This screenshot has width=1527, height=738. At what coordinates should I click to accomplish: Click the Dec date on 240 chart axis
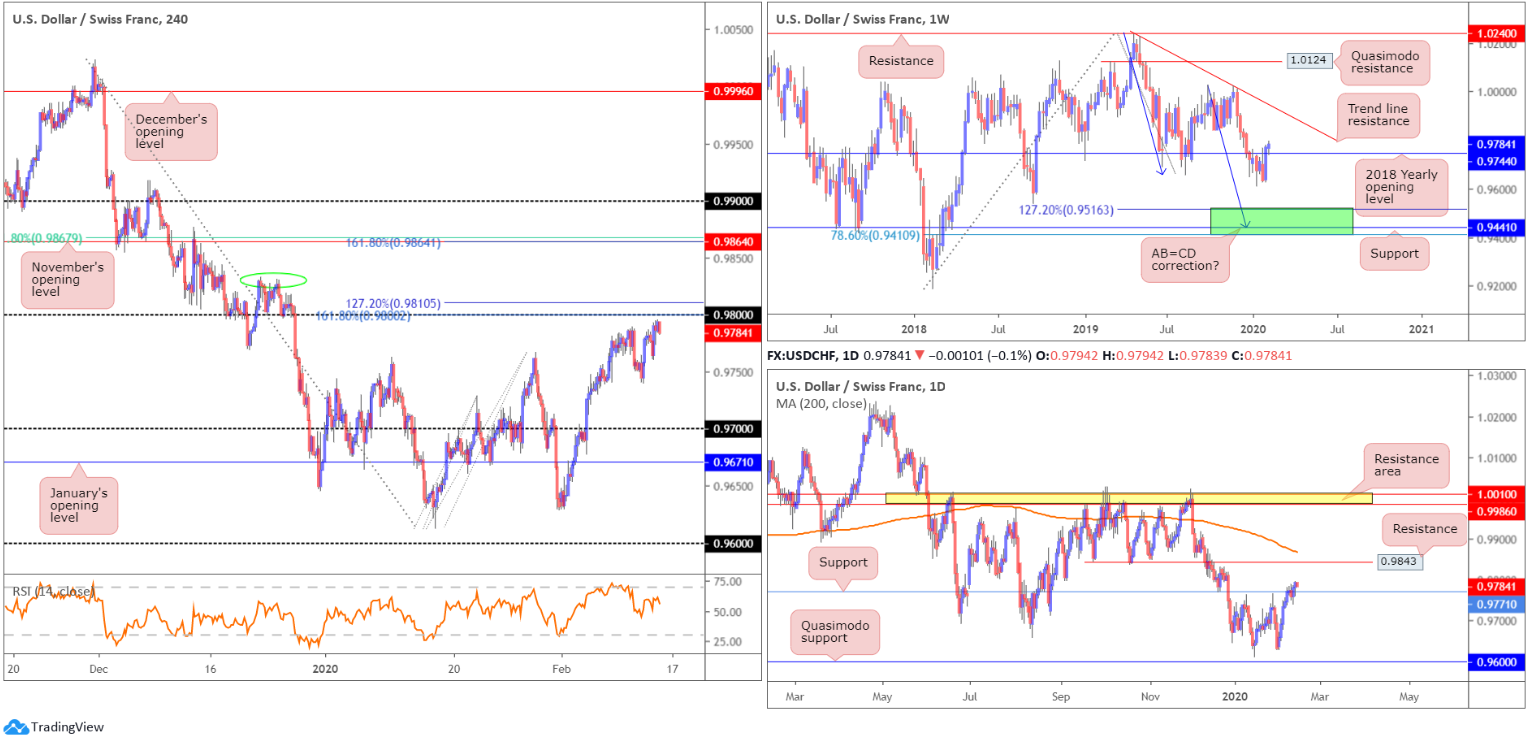(x=98, y=668)
